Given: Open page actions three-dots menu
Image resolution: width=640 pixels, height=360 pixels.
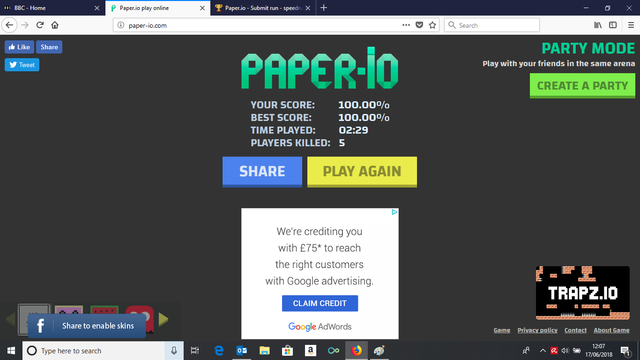Looking at the screenshot, I should tap(406, 25).
